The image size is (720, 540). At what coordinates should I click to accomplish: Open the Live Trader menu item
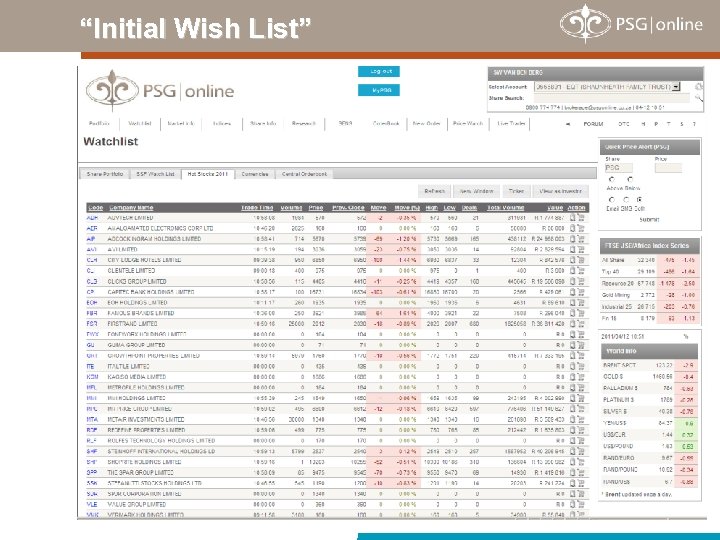point(512,124)
